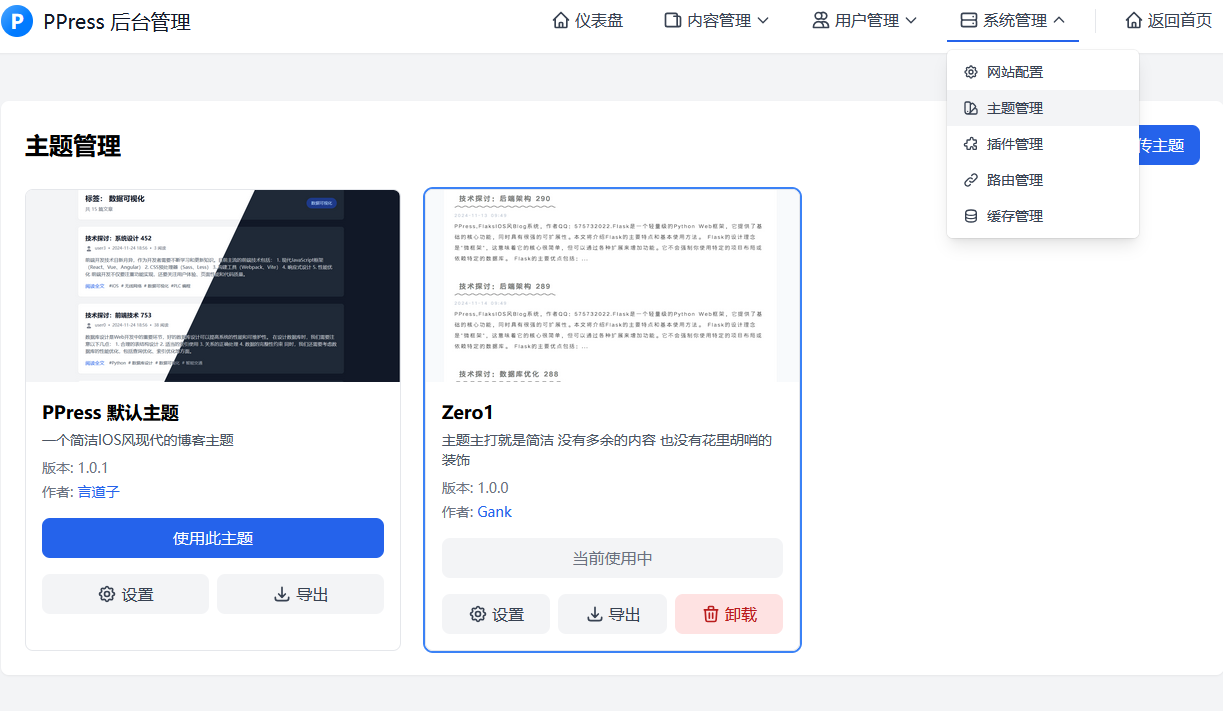Click the gear icon beside 网站配置
Viewport: 1223px width, 711px height.
[x=970, y=72]
